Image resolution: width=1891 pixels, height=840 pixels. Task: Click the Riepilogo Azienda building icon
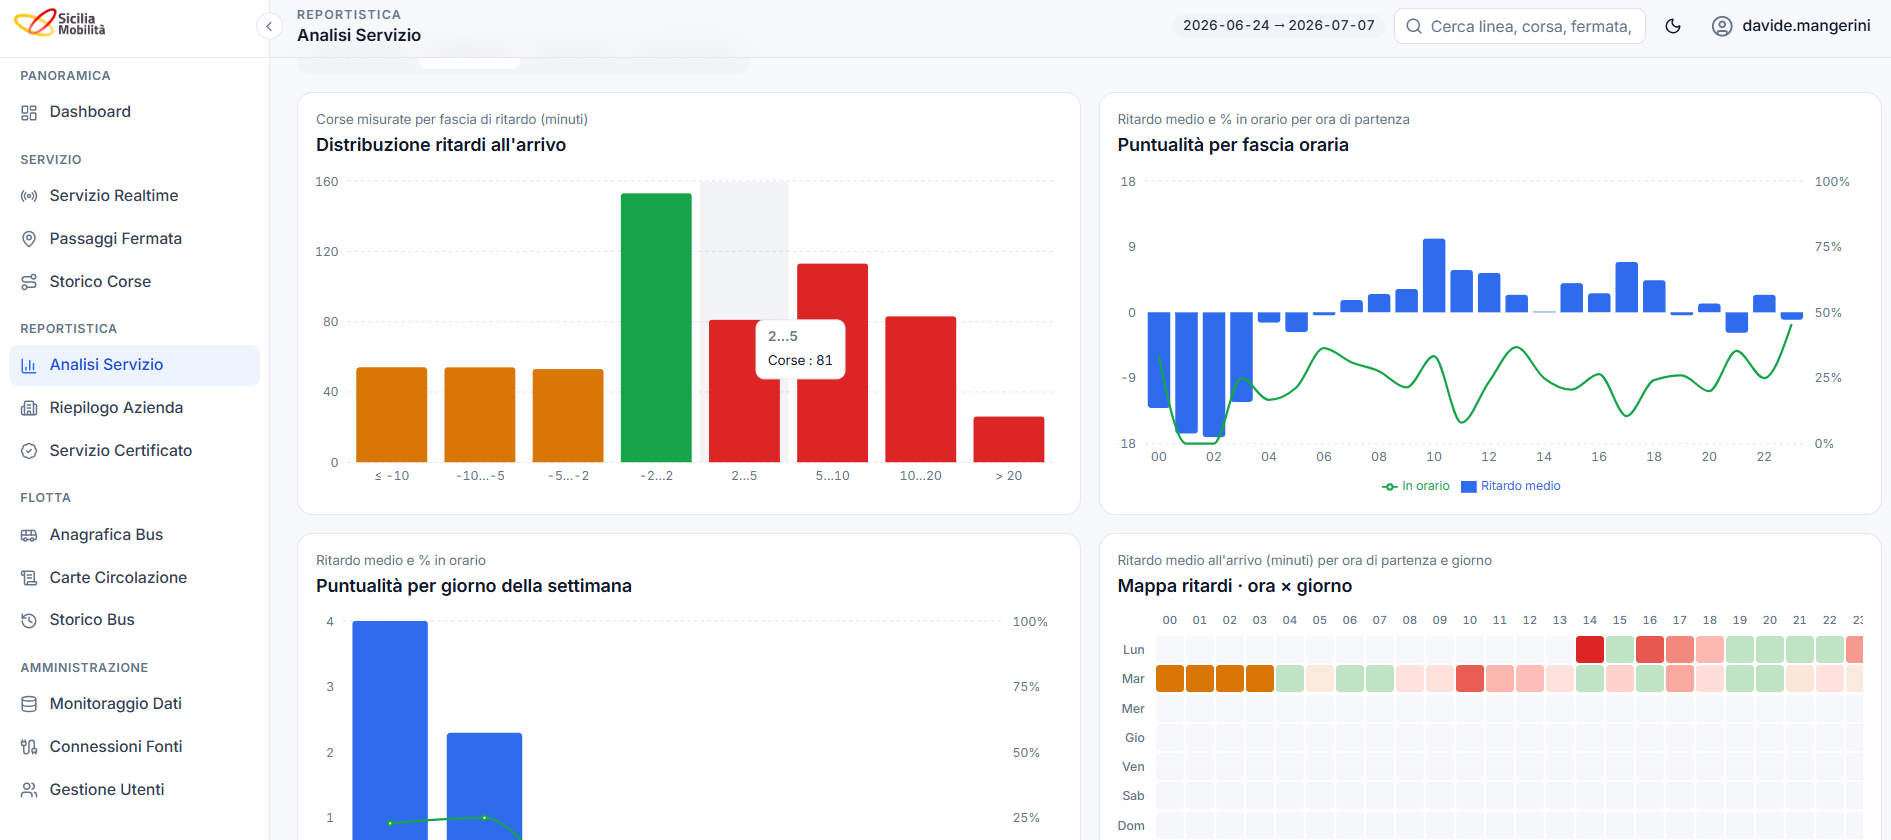click(x=29, y=408)
